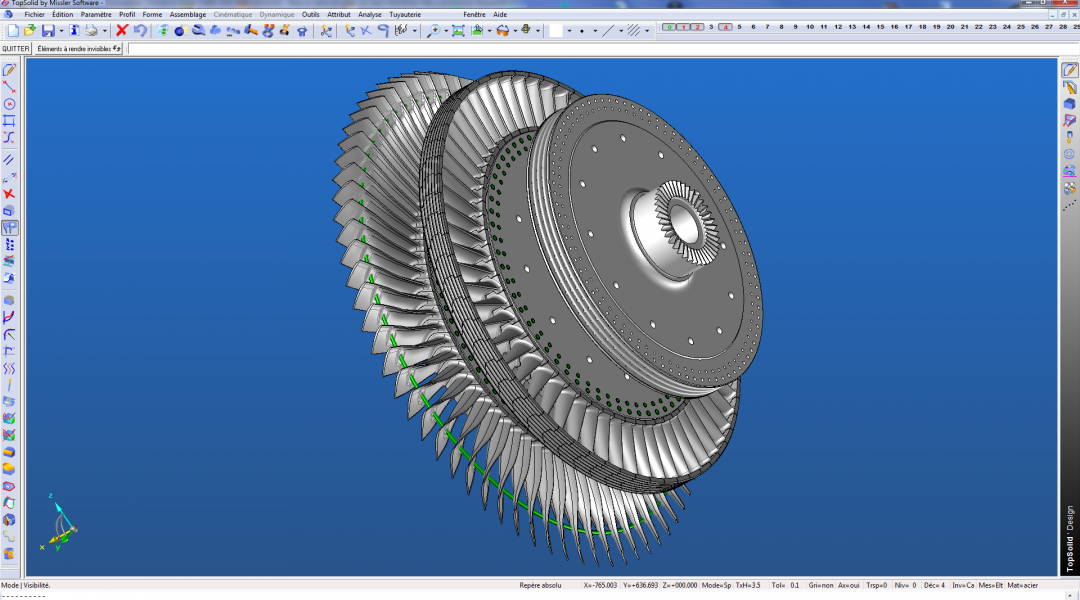1080x600 pixels.
Task: Toggle layer 1 in the layer bar
Action: click(683, 28)
